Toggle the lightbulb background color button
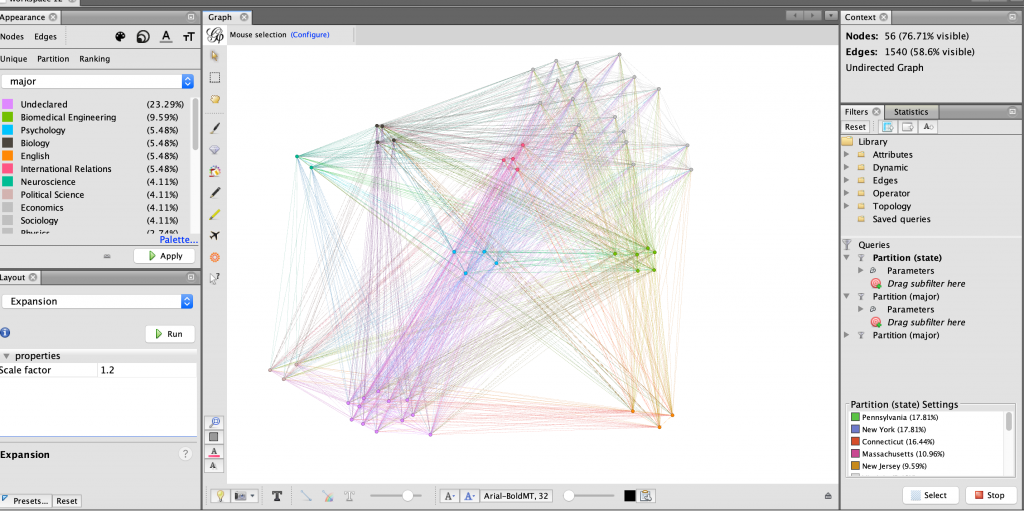Viewport: 1024px width, 511px height. [x=218, y=495]
